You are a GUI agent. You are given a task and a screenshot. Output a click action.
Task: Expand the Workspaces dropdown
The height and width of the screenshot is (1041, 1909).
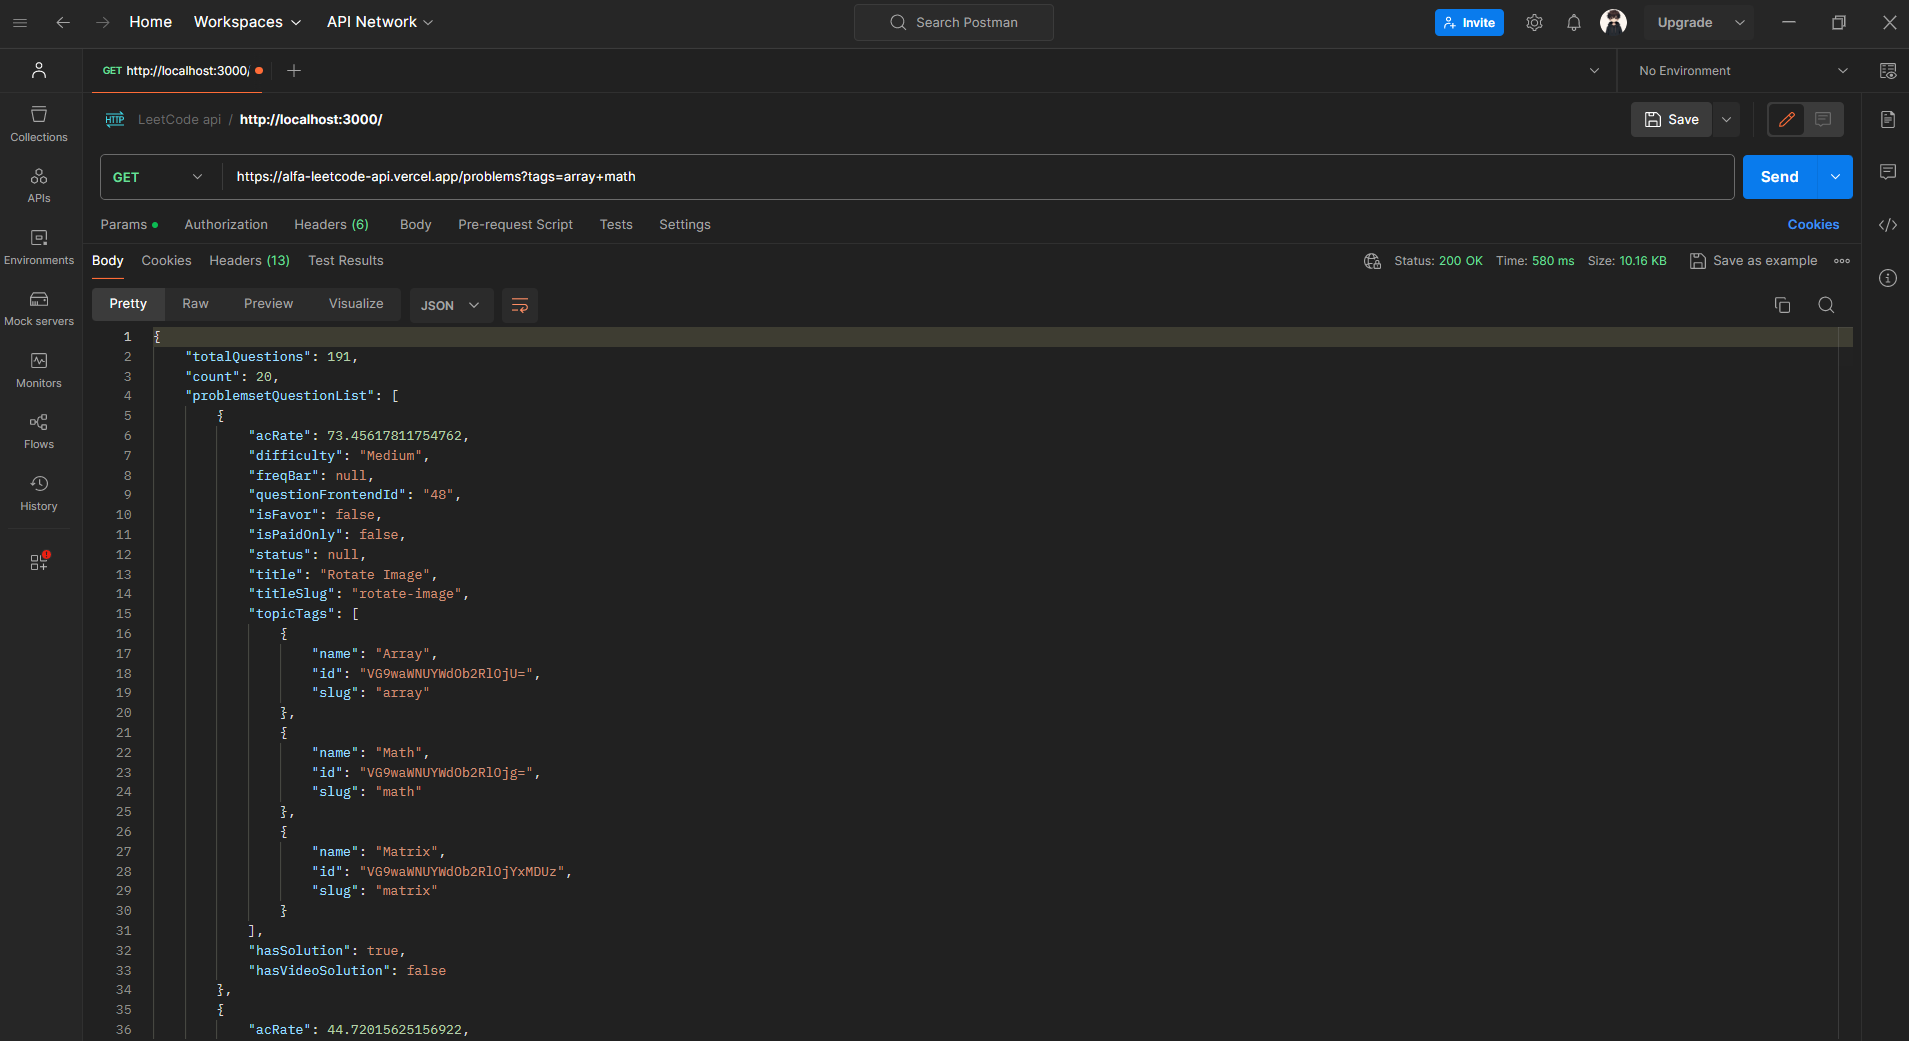247,22
